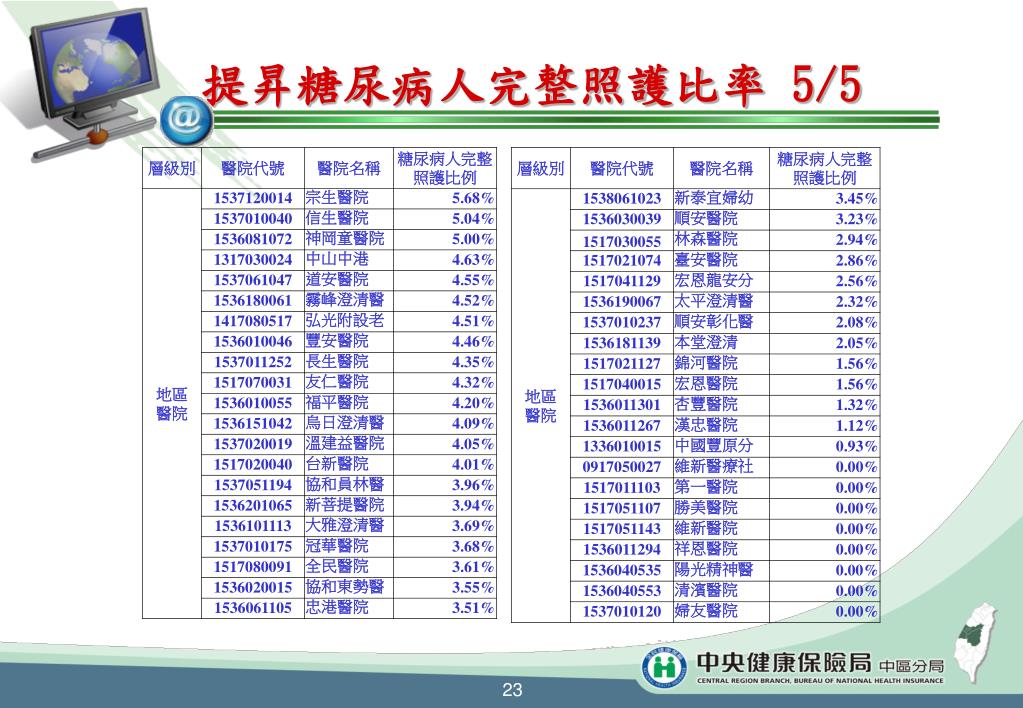1023x708 pixels.
Task: Click hospital code 1537010040
Action: click(x=253, y=219)
